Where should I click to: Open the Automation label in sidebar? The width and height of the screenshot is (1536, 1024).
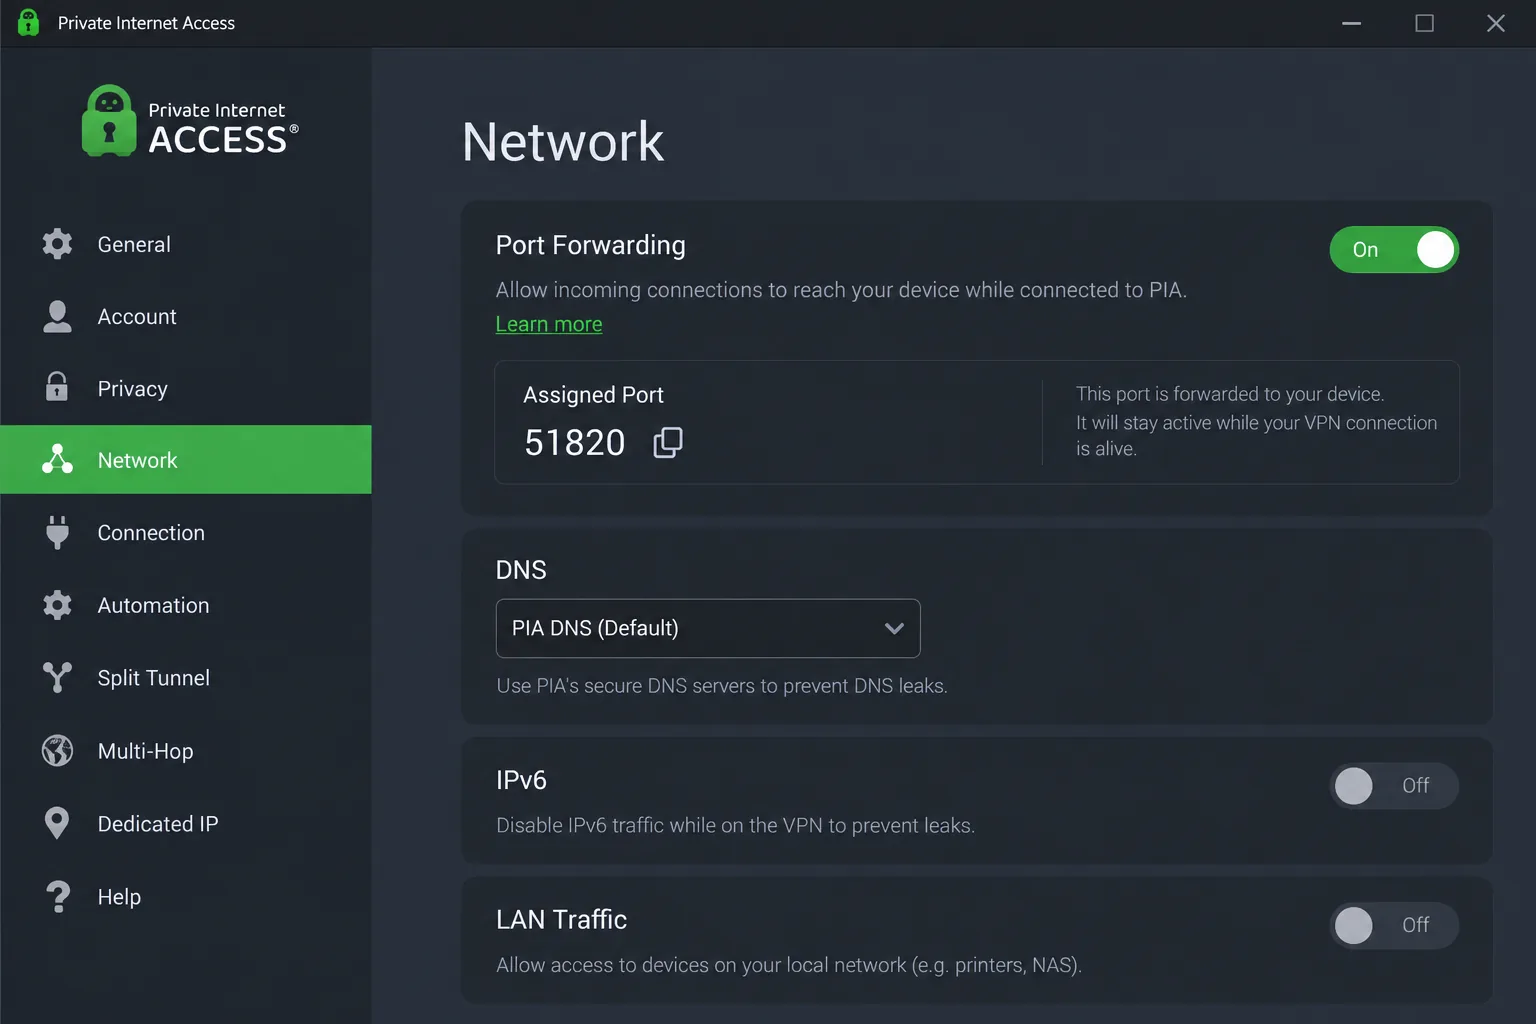[x=153, y=605]
